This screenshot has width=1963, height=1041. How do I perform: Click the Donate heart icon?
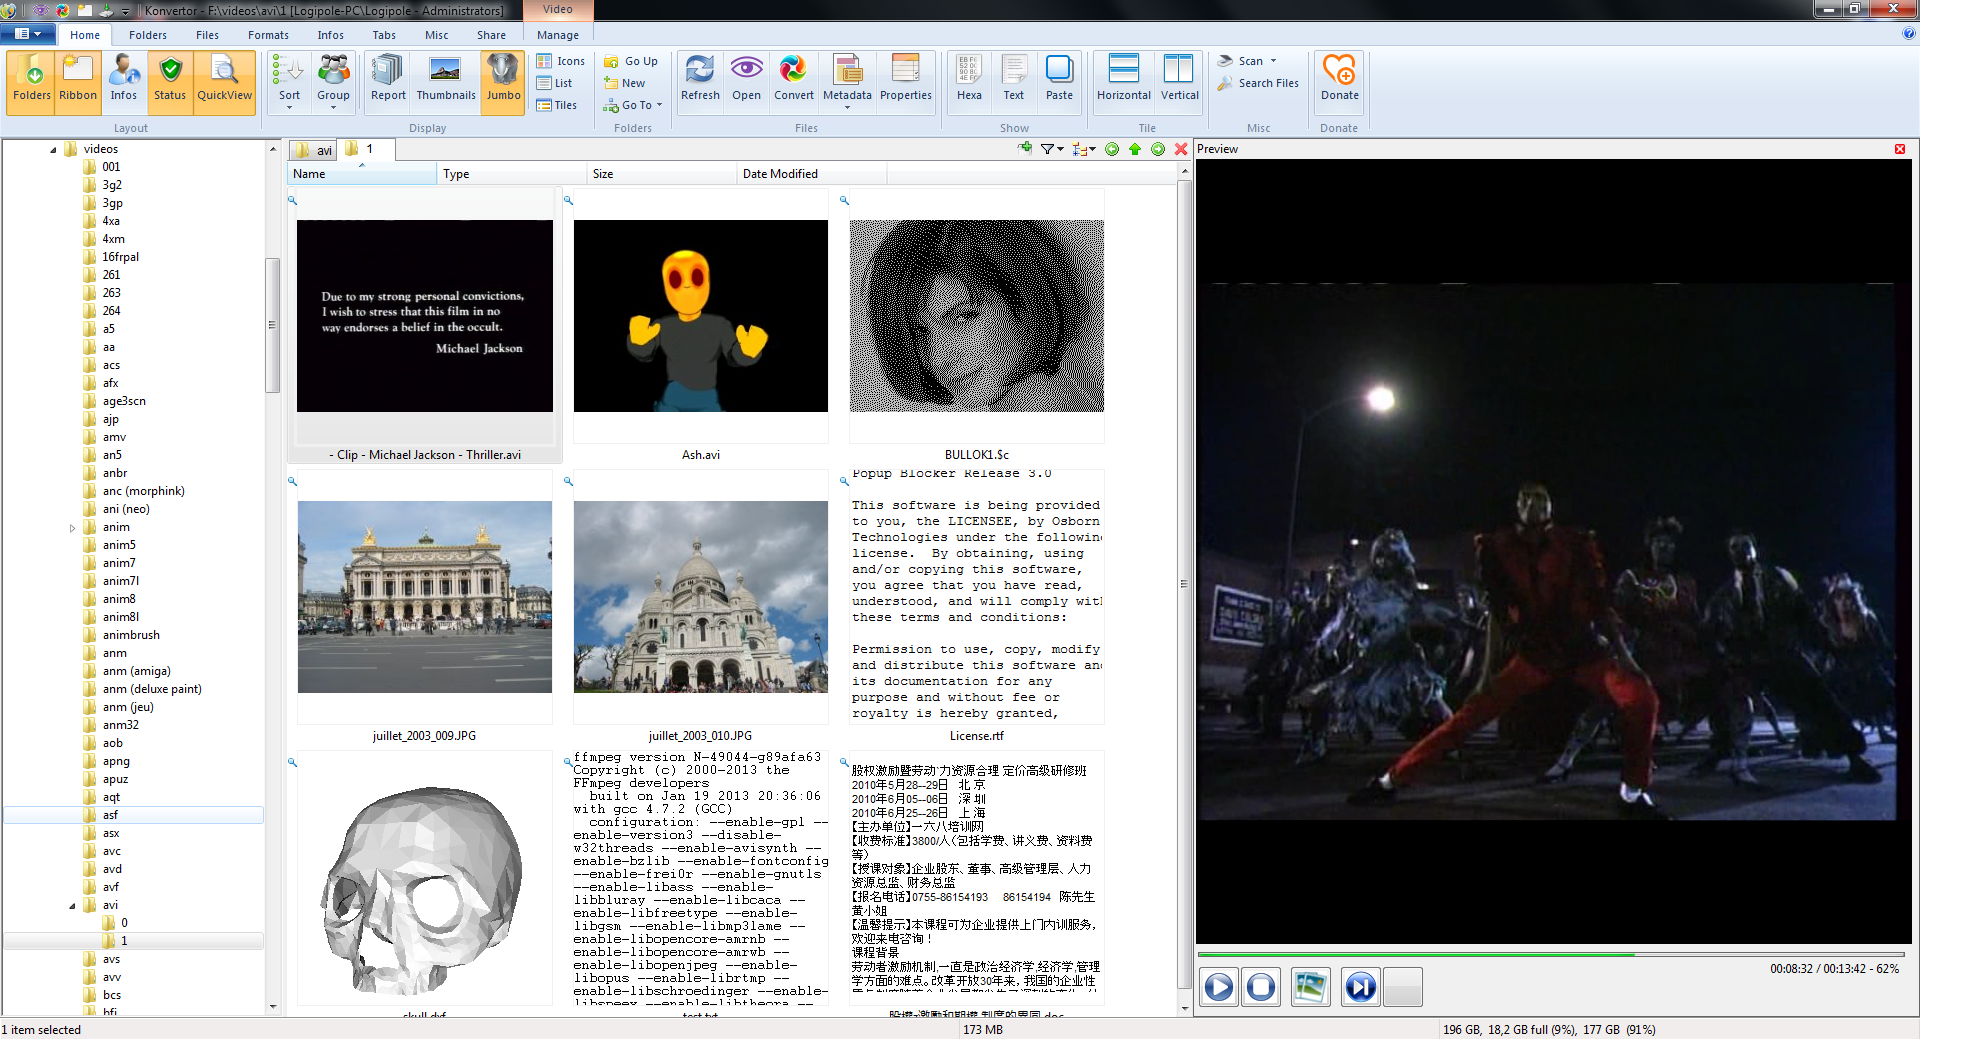(1338, 78)
